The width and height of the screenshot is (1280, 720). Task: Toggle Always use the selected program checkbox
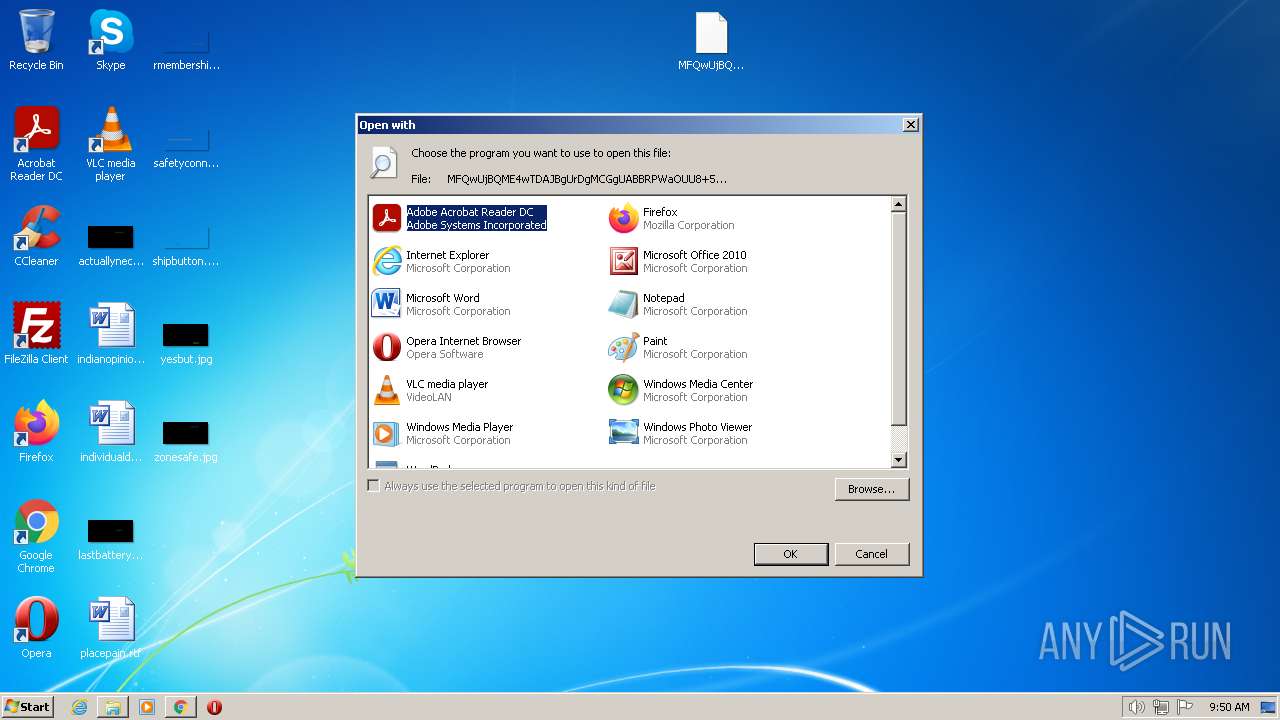[373, 486]
